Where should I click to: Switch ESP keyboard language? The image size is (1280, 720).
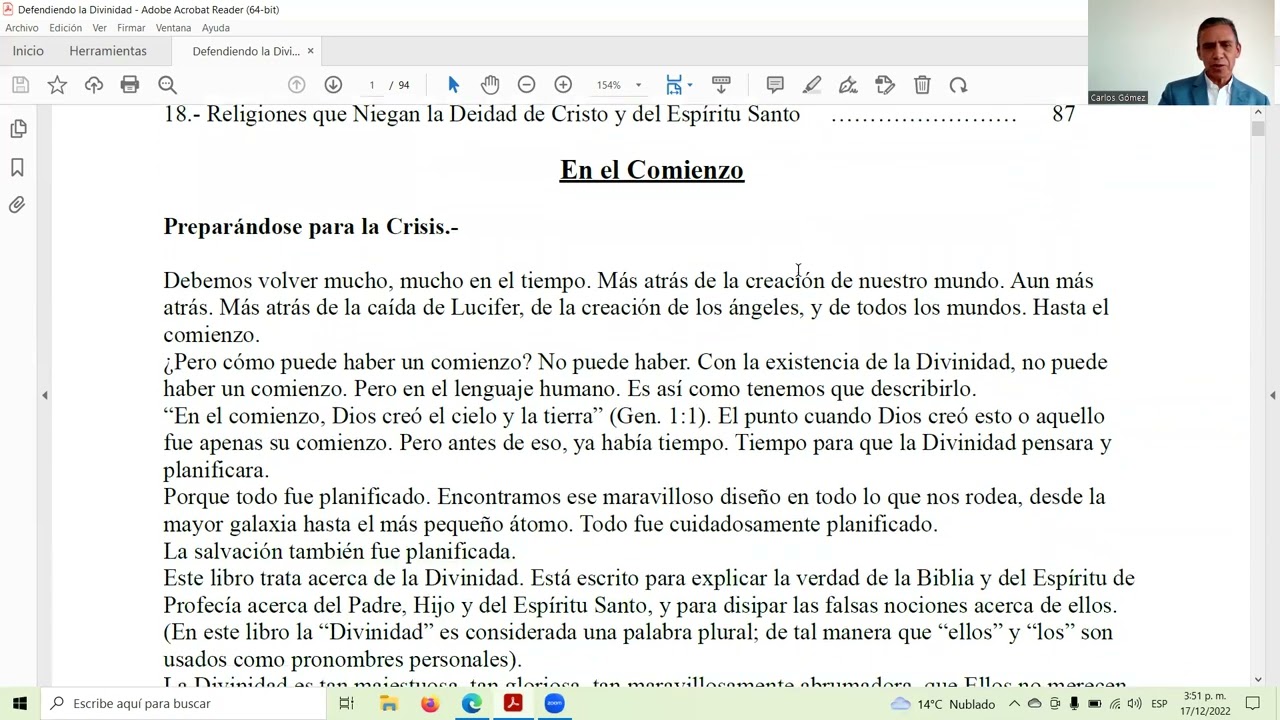click(x=1159, y=703)
